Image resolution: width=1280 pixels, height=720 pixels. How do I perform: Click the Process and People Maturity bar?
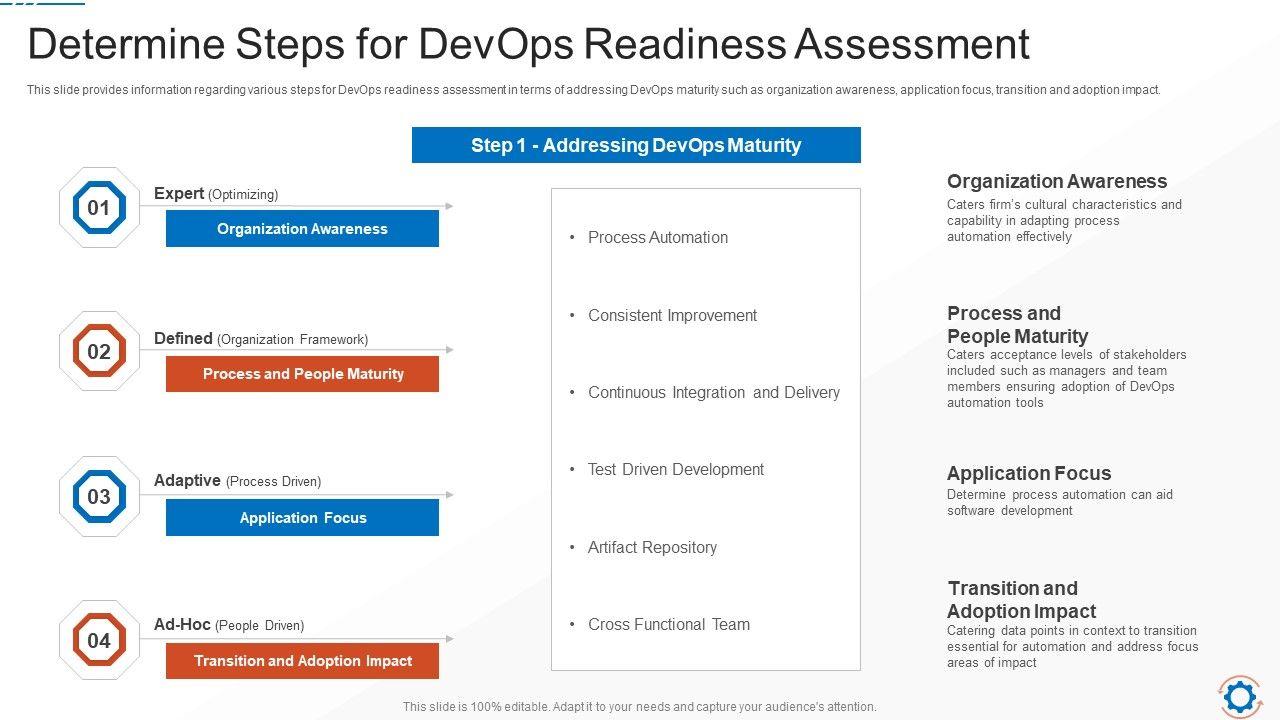302,374
